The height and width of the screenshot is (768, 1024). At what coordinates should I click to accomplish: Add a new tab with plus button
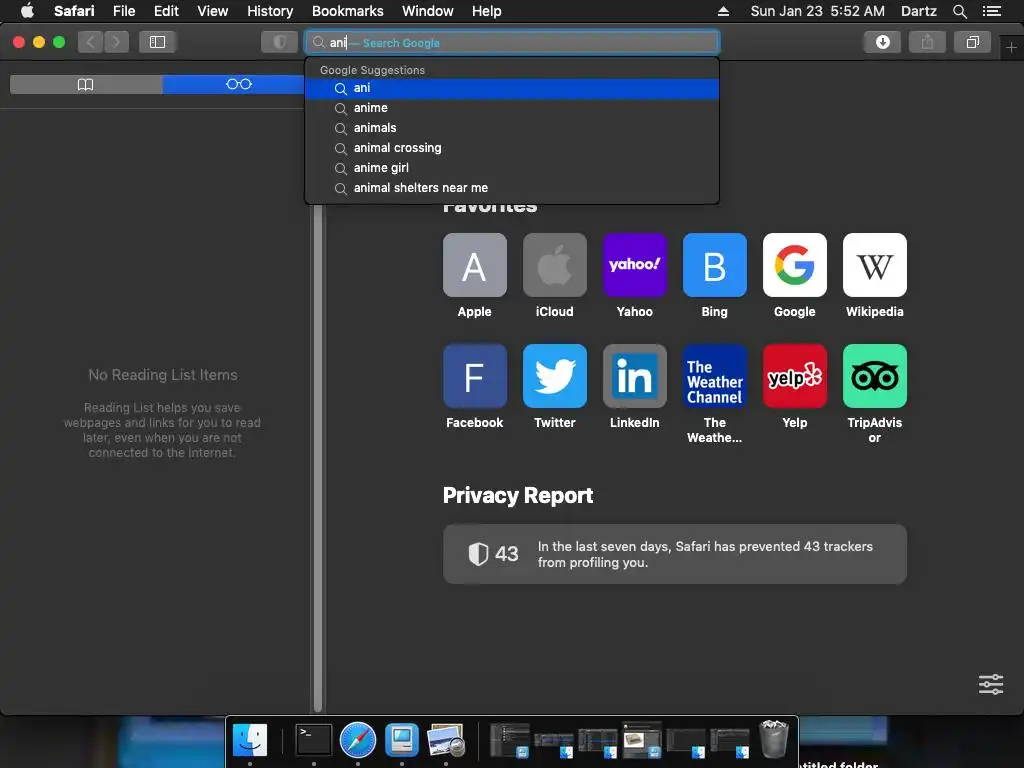pyautogui.click(x=1011, y=48)
